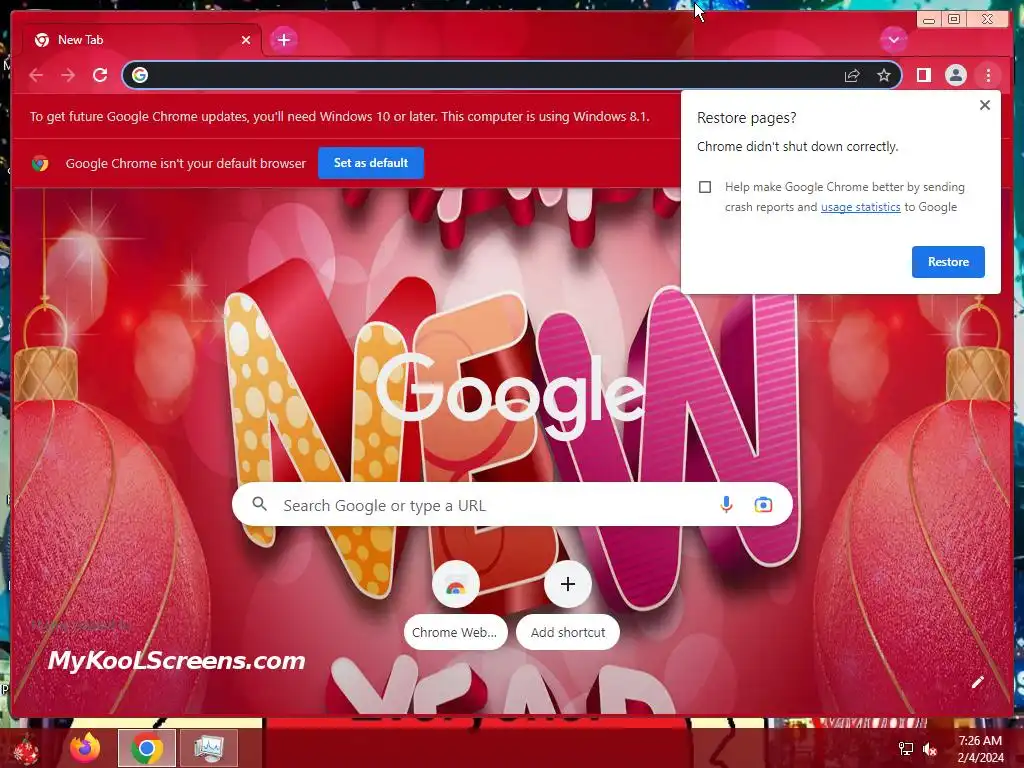Click the magnifier icon in the search box

click(x=259, y=504)
